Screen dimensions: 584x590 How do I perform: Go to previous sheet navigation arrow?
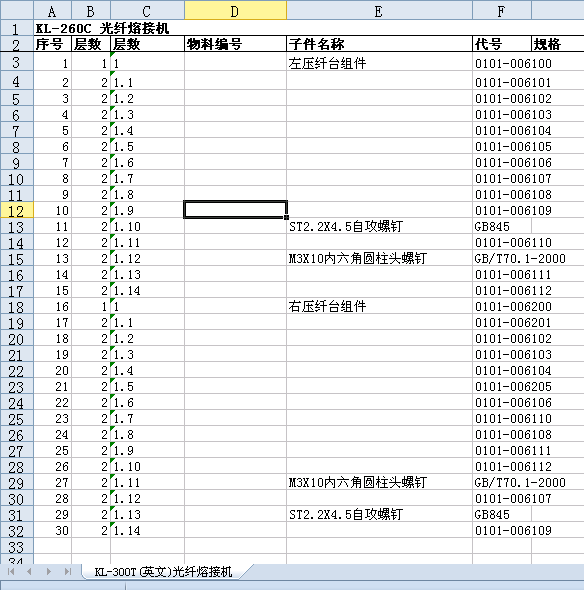coord(29,572)
